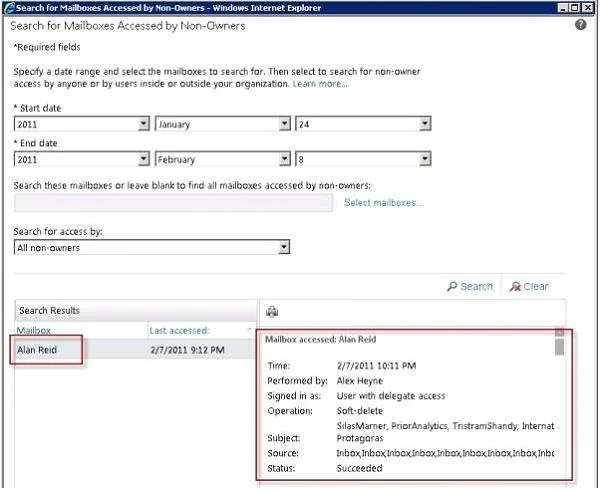Viewport: 600px width, 490px height.
Task: Maximize the Internet Explorer window
Action: 575,7
